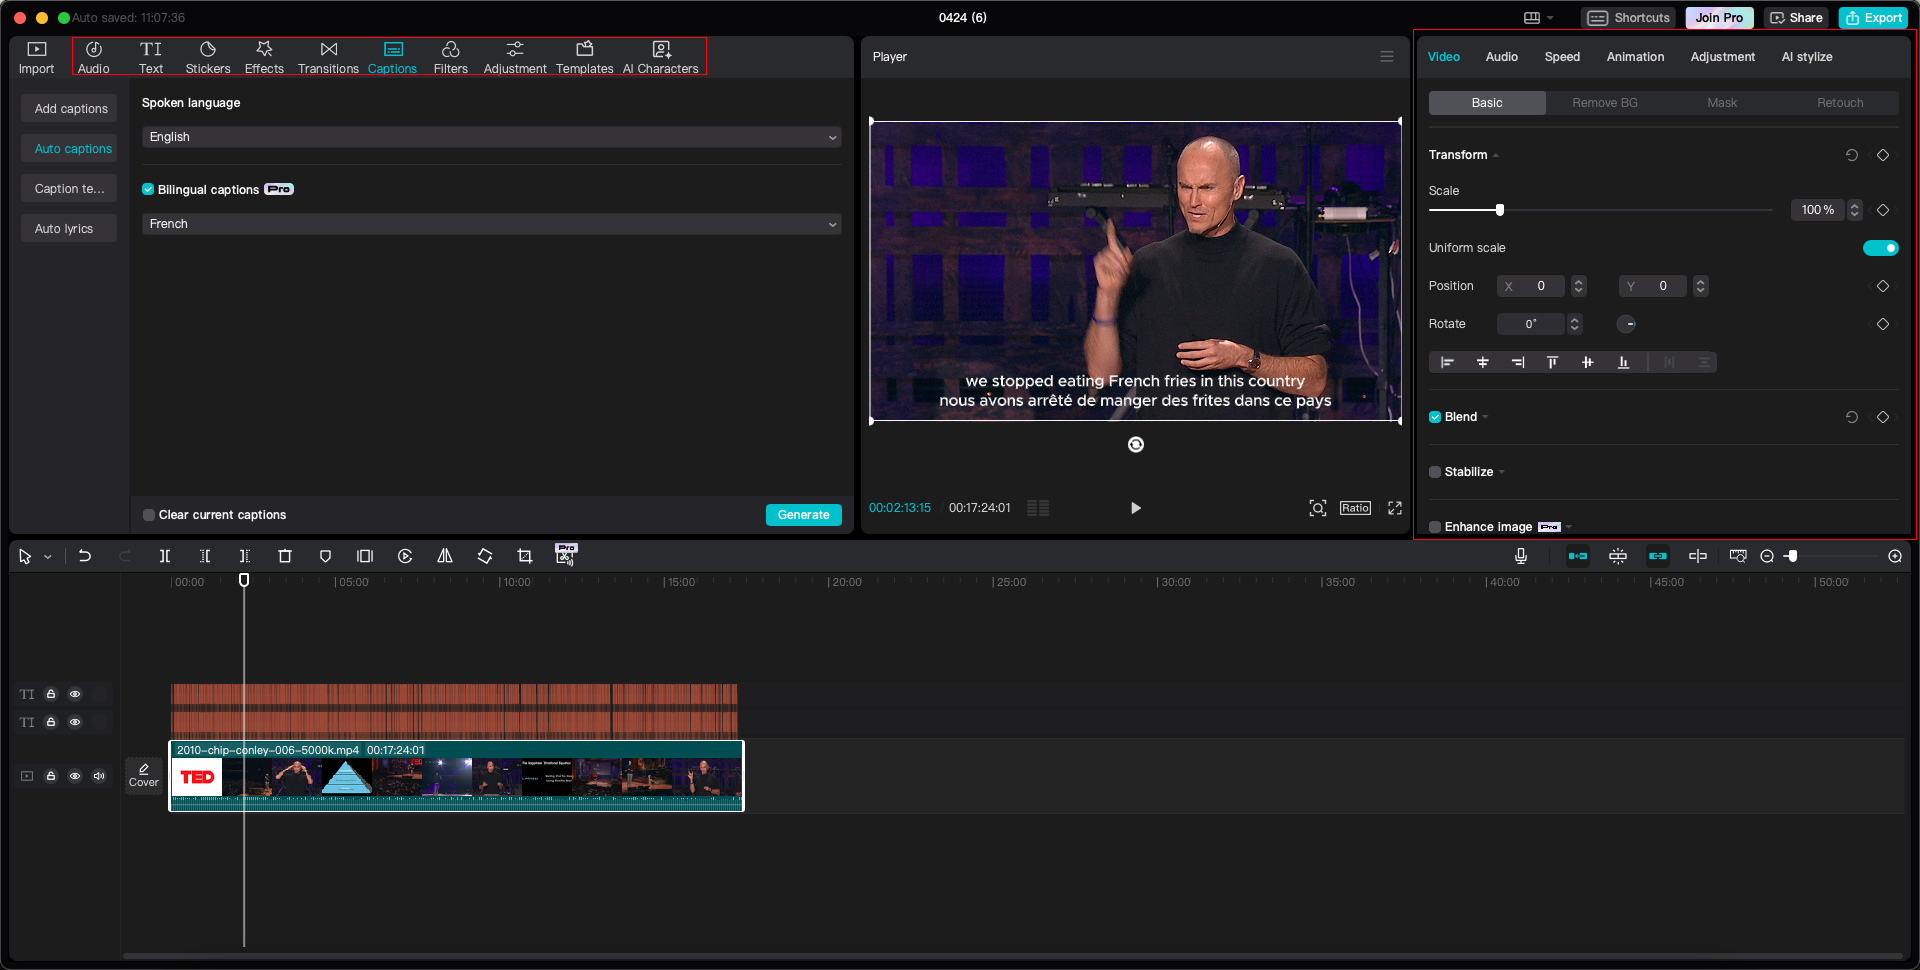Image resolution: width=1920 pixels, height=970 pixels.
Task: Switch to the Remove BG tab
Action: pyautogui.click(x=1604, y=102)
